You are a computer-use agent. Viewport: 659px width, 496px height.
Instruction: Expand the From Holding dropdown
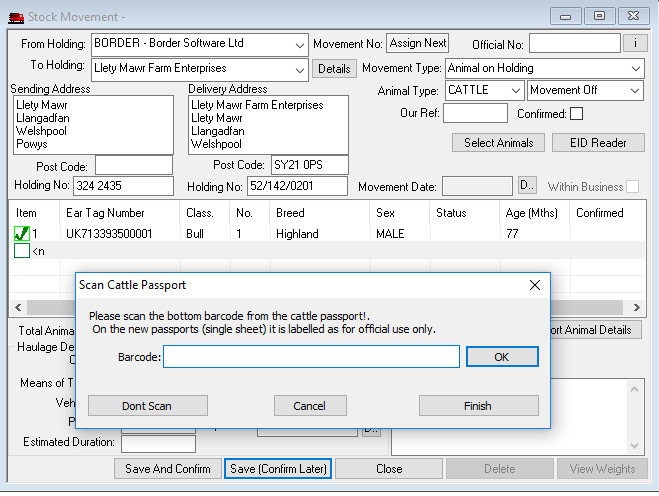pyautogui.click(x=300, y=45)
